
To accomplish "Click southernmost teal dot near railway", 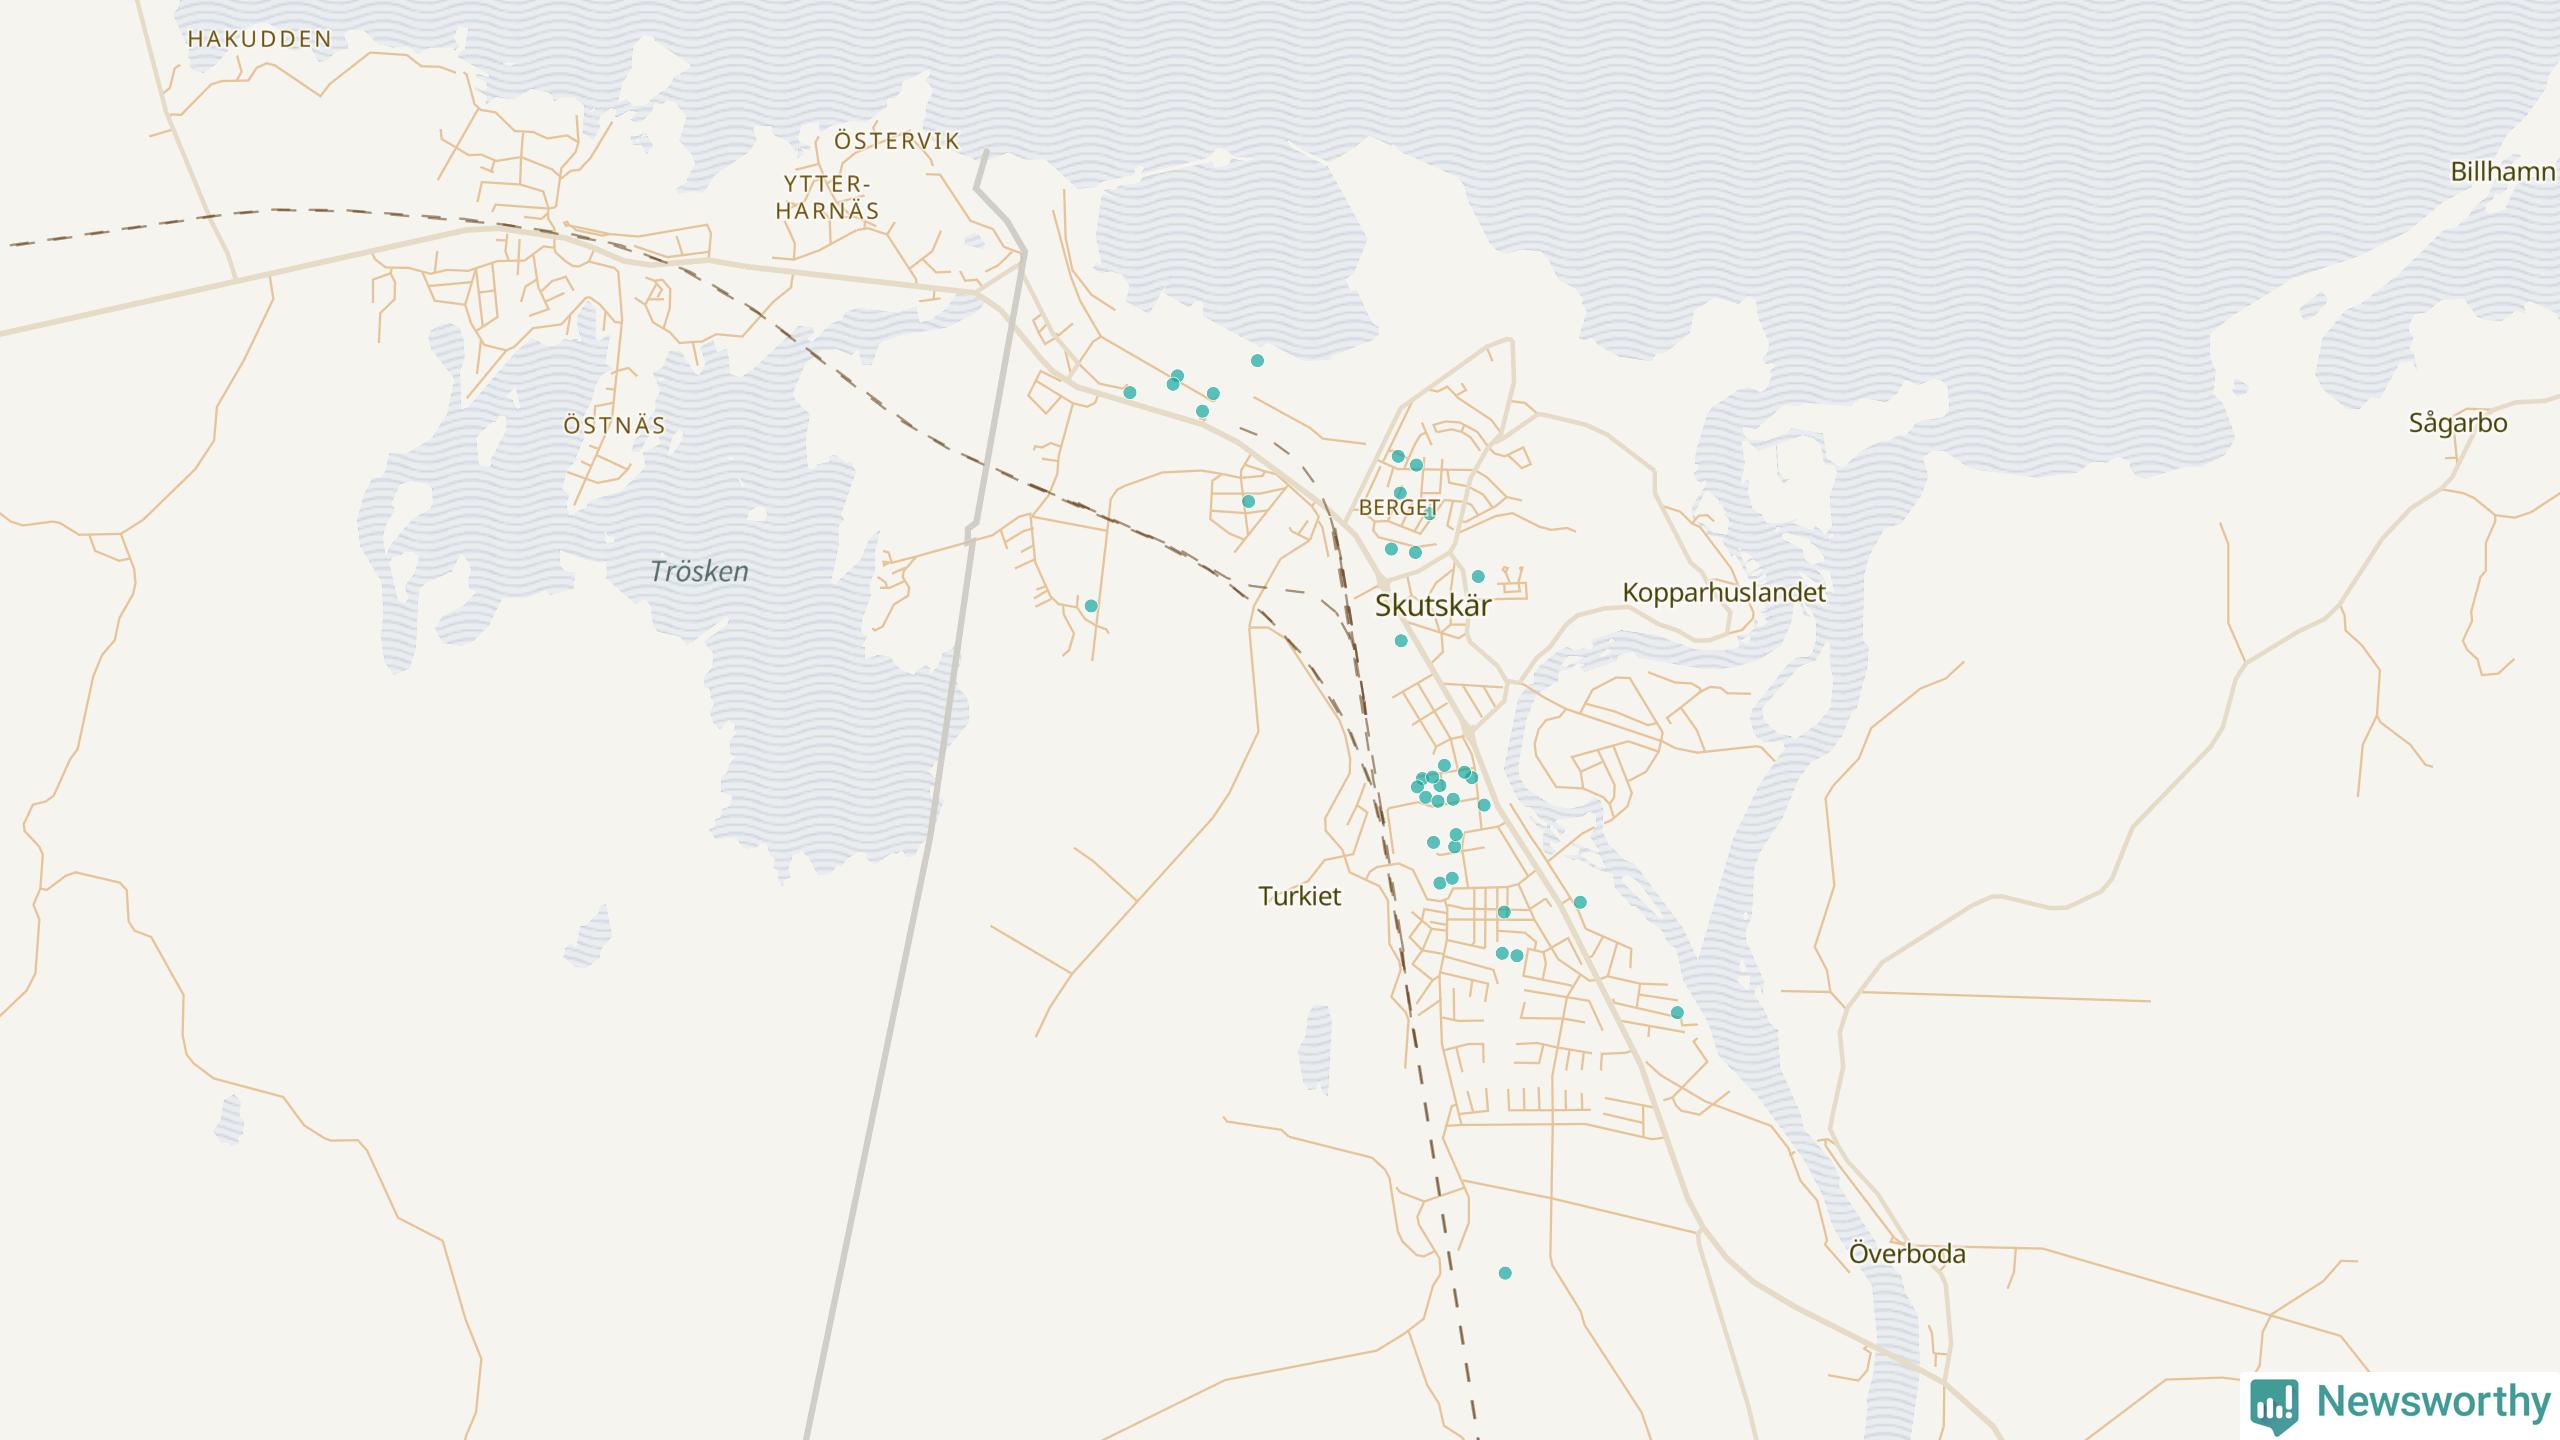I will 1504,1273.
